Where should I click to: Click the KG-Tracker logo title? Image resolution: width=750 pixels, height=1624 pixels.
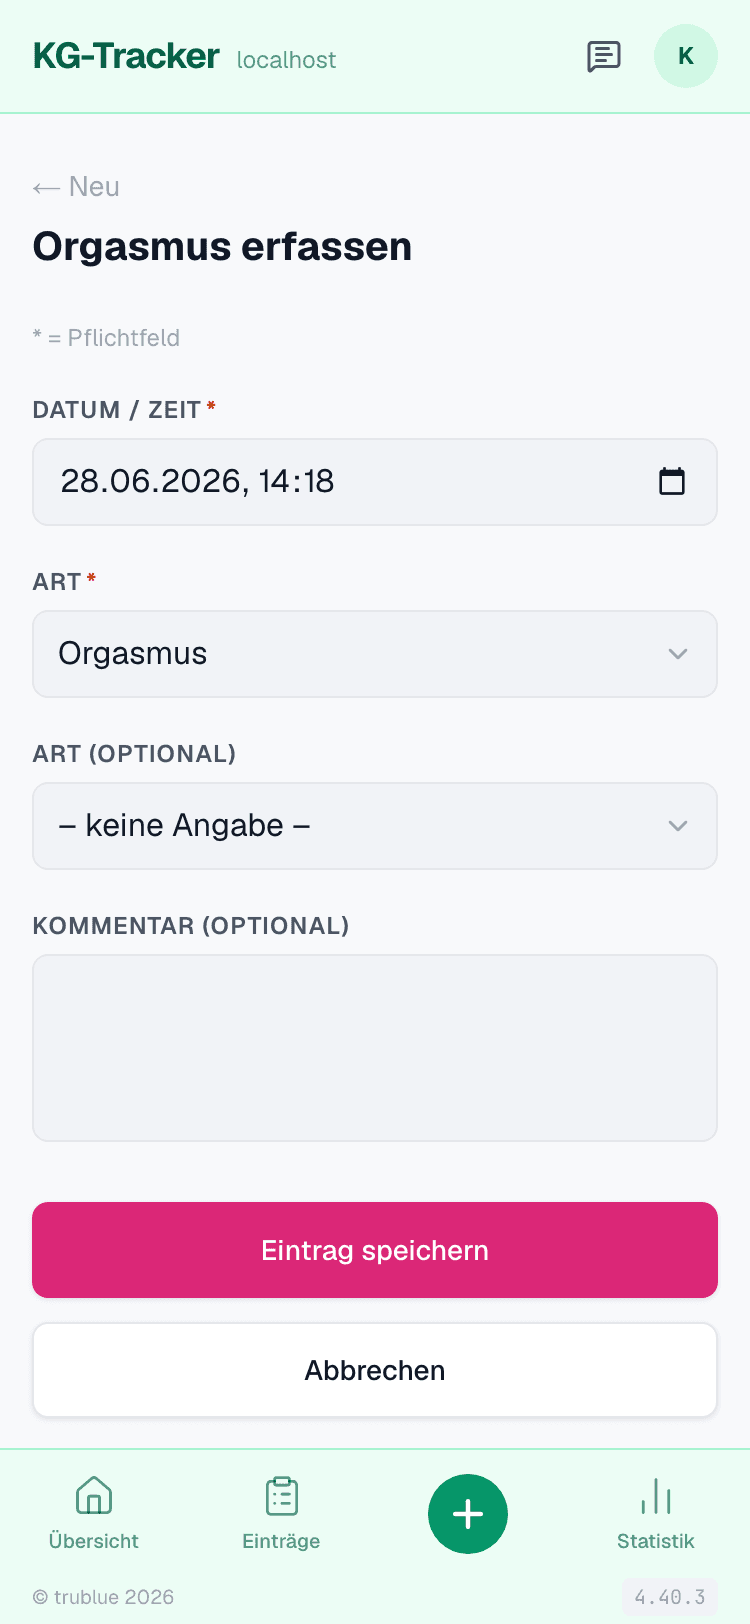pyautogui.click(x=126, y=56)
